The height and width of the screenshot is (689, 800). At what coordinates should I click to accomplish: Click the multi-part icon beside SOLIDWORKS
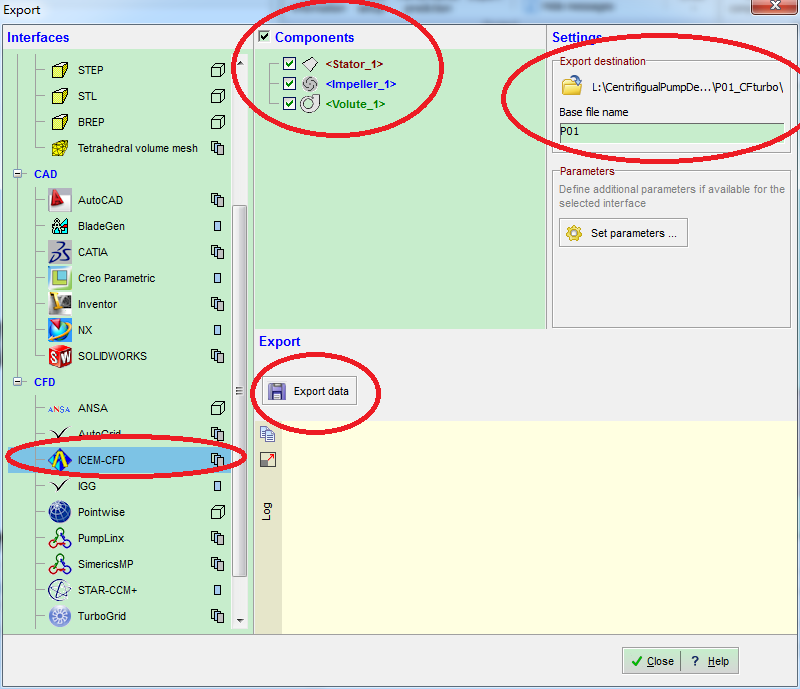tap(217, 356)
